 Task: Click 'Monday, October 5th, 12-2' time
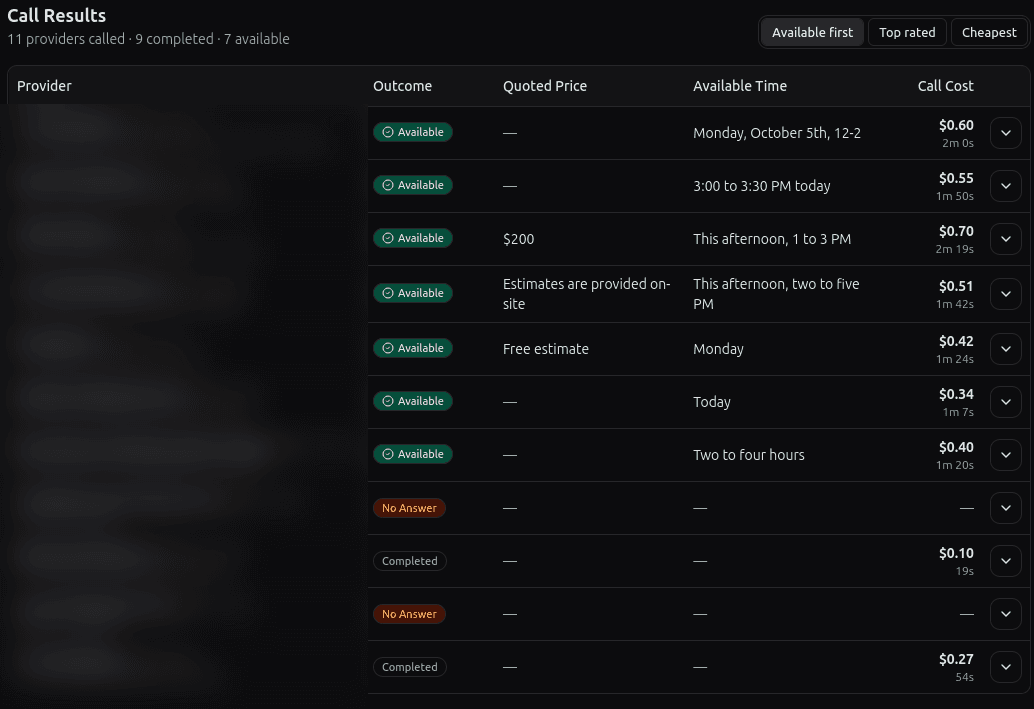tap(777, 133)
